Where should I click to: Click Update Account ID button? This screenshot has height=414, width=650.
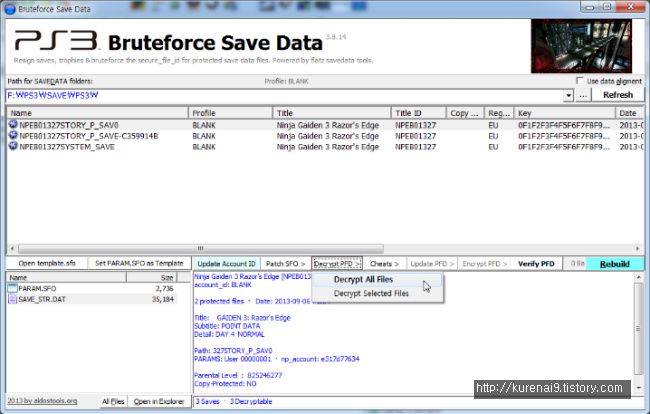(226, 264)
